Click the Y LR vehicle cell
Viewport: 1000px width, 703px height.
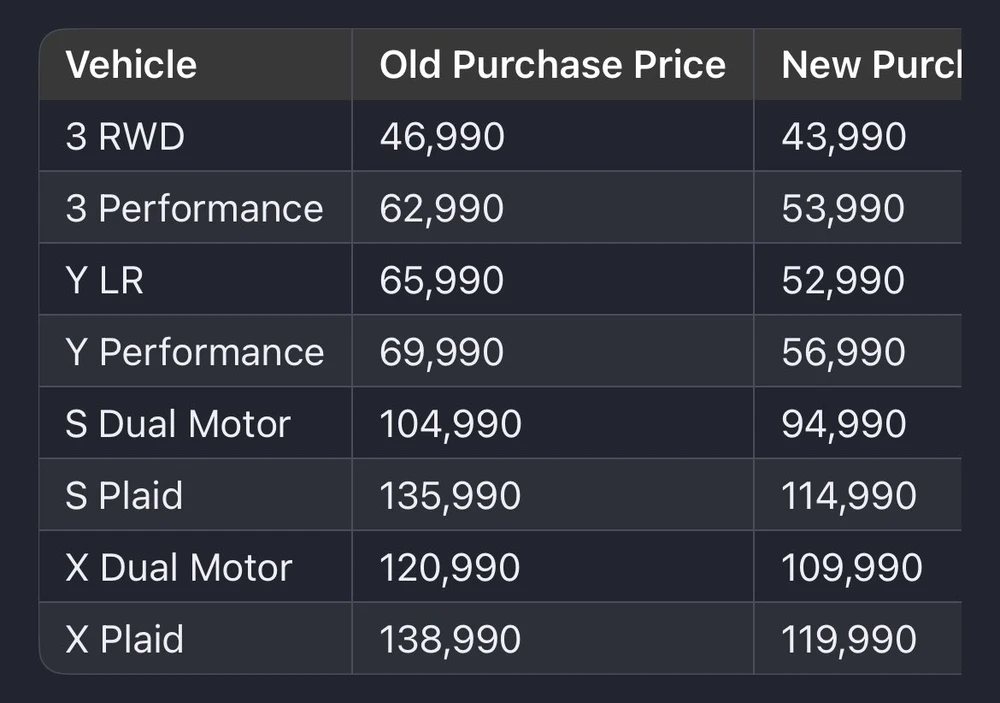[x=104, y=281]
